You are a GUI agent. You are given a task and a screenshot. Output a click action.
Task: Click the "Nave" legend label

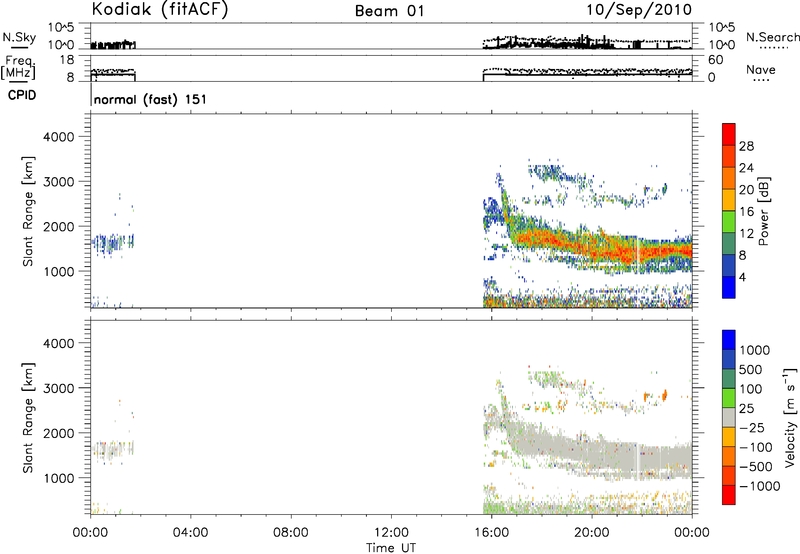[761, 70]
